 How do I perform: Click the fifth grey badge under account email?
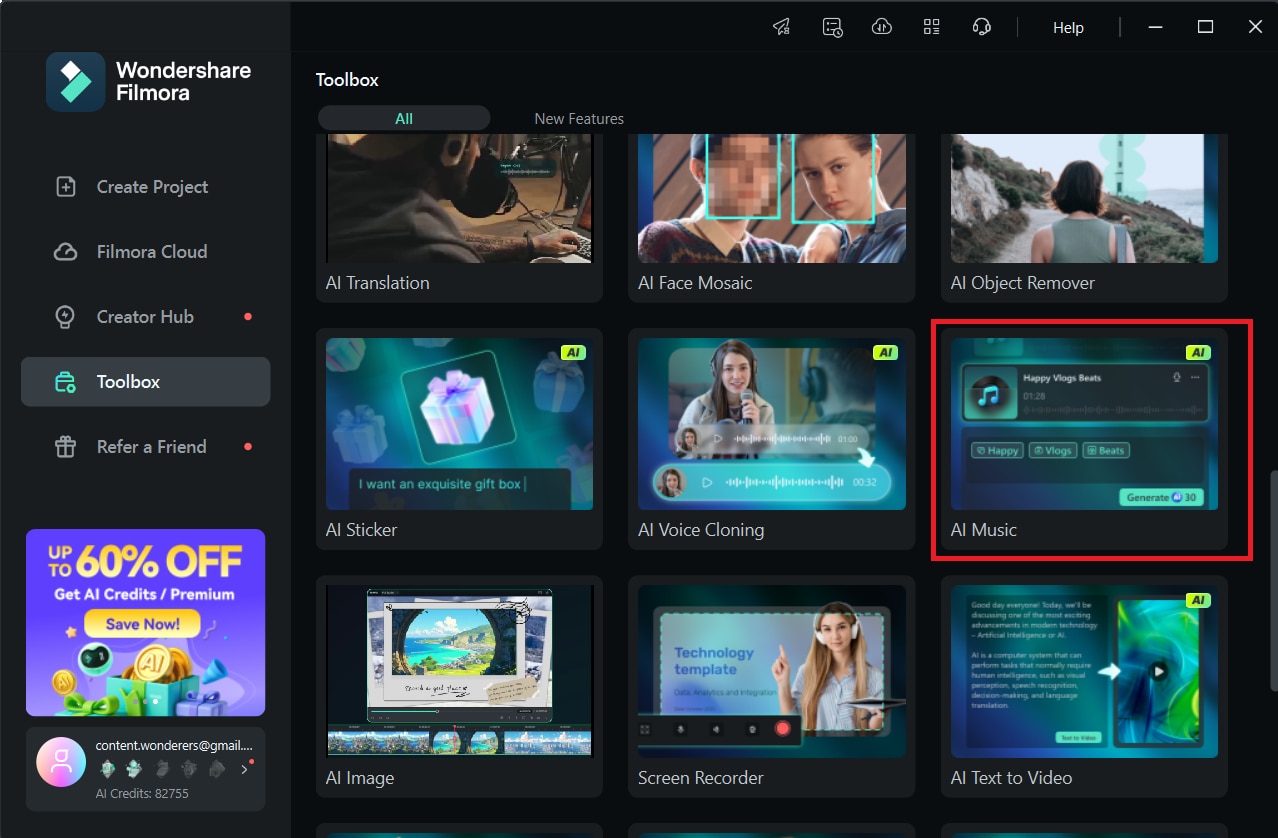pos(217,769)
